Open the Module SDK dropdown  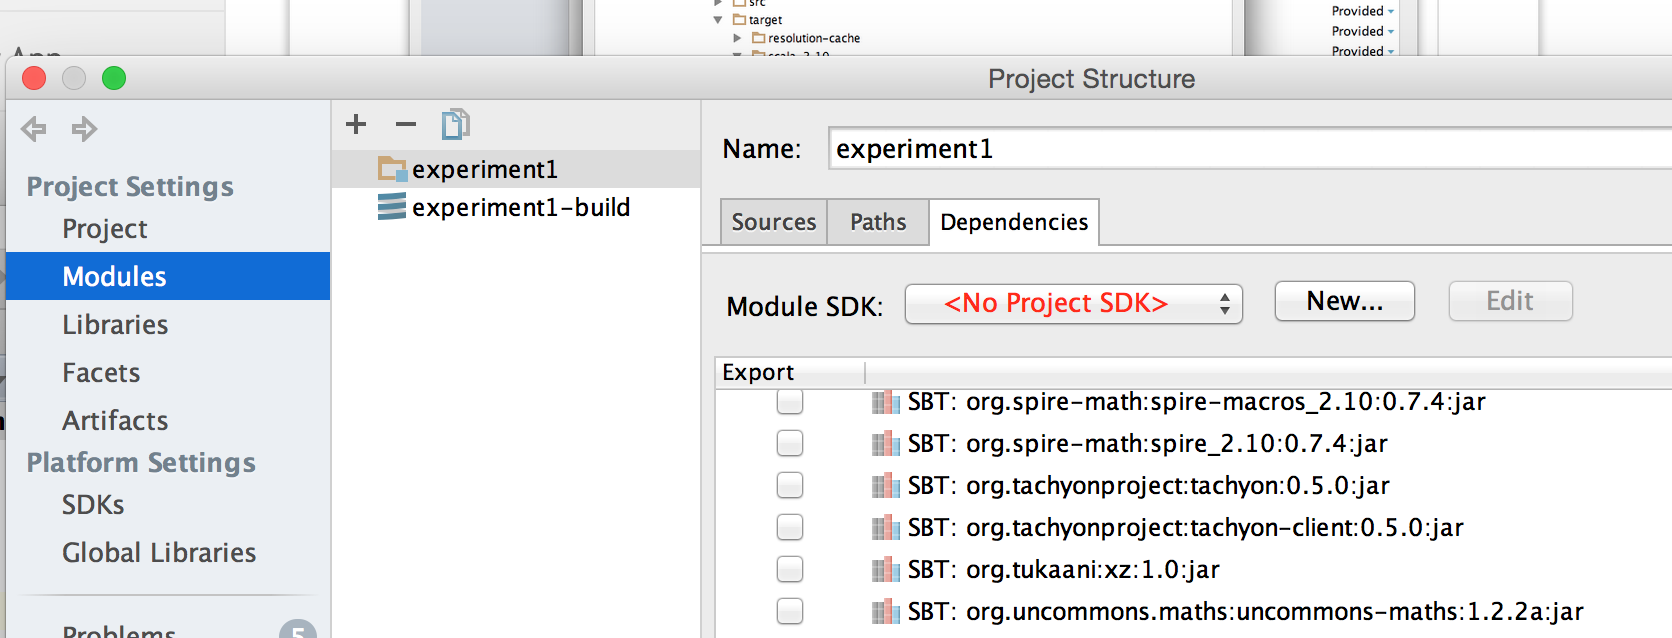click(1073, 304)
